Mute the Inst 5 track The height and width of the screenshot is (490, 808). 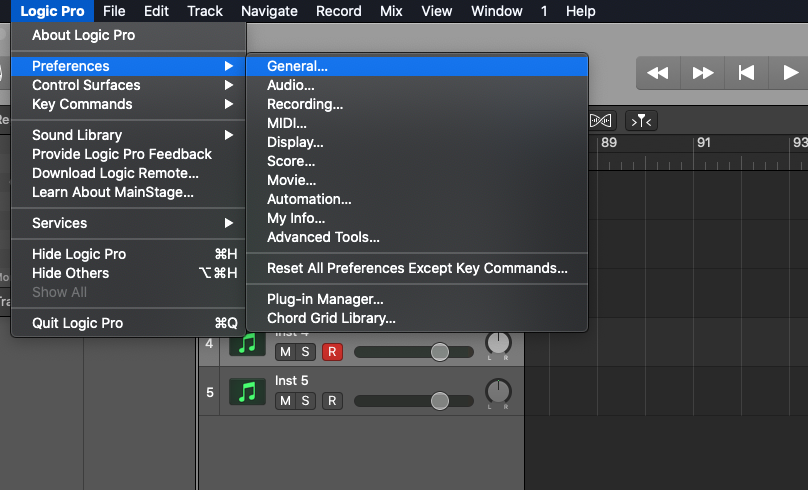tap(285, 401)
